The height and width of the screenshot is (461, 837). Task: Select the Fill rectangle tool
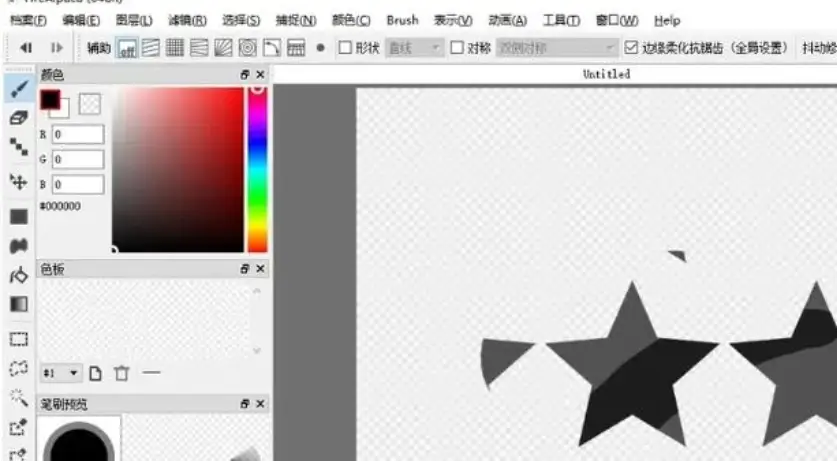point(19,217)
